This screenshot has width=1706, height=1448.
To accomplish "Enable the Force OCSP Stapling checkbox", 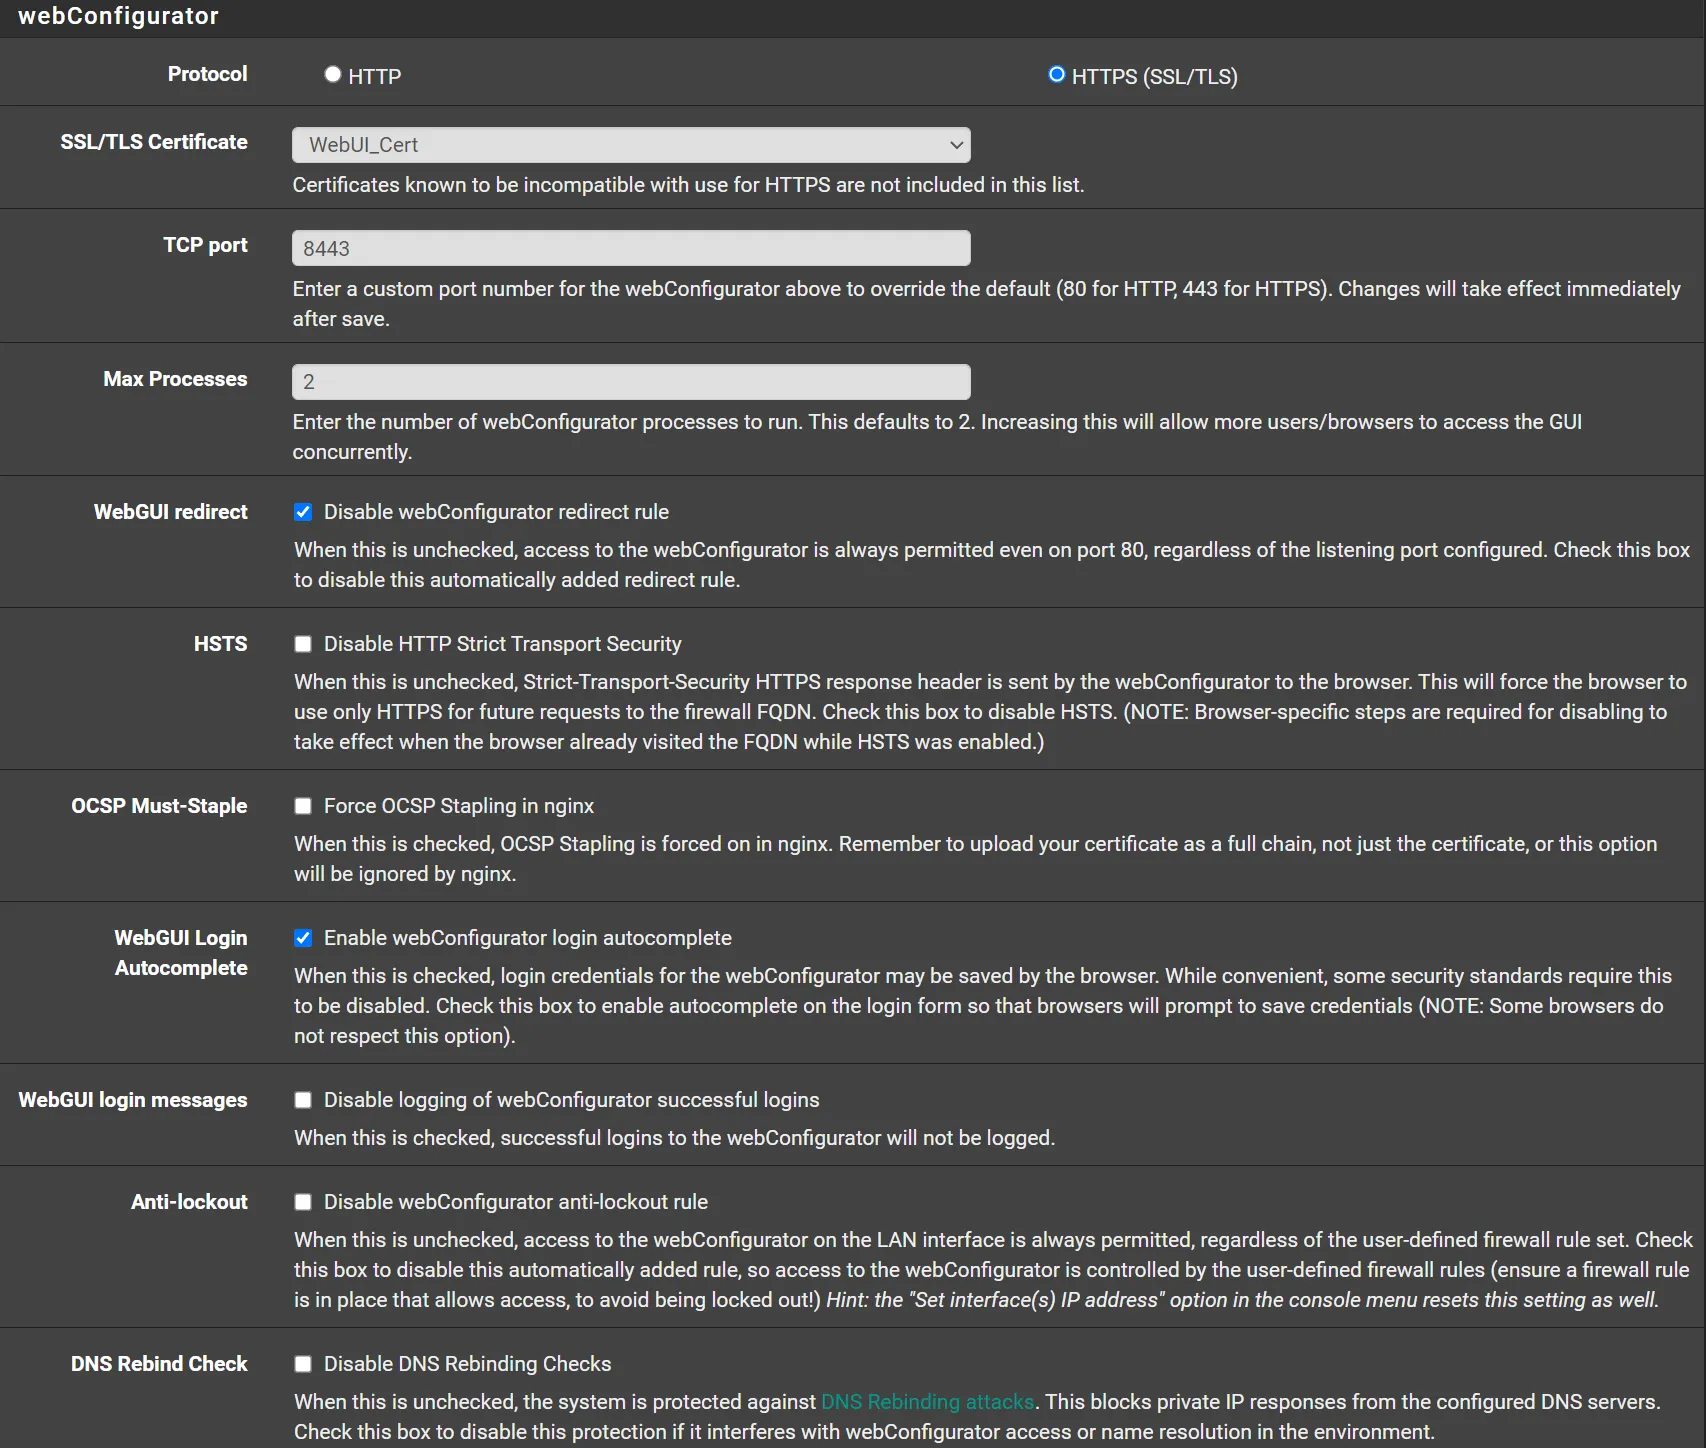I will [303, 806].
